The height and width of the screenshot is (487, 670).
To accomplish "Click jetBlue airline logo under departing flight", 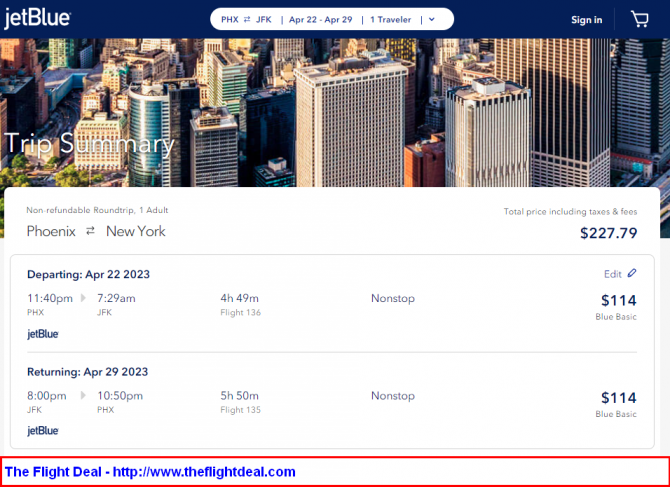I will tap(43, 334).
